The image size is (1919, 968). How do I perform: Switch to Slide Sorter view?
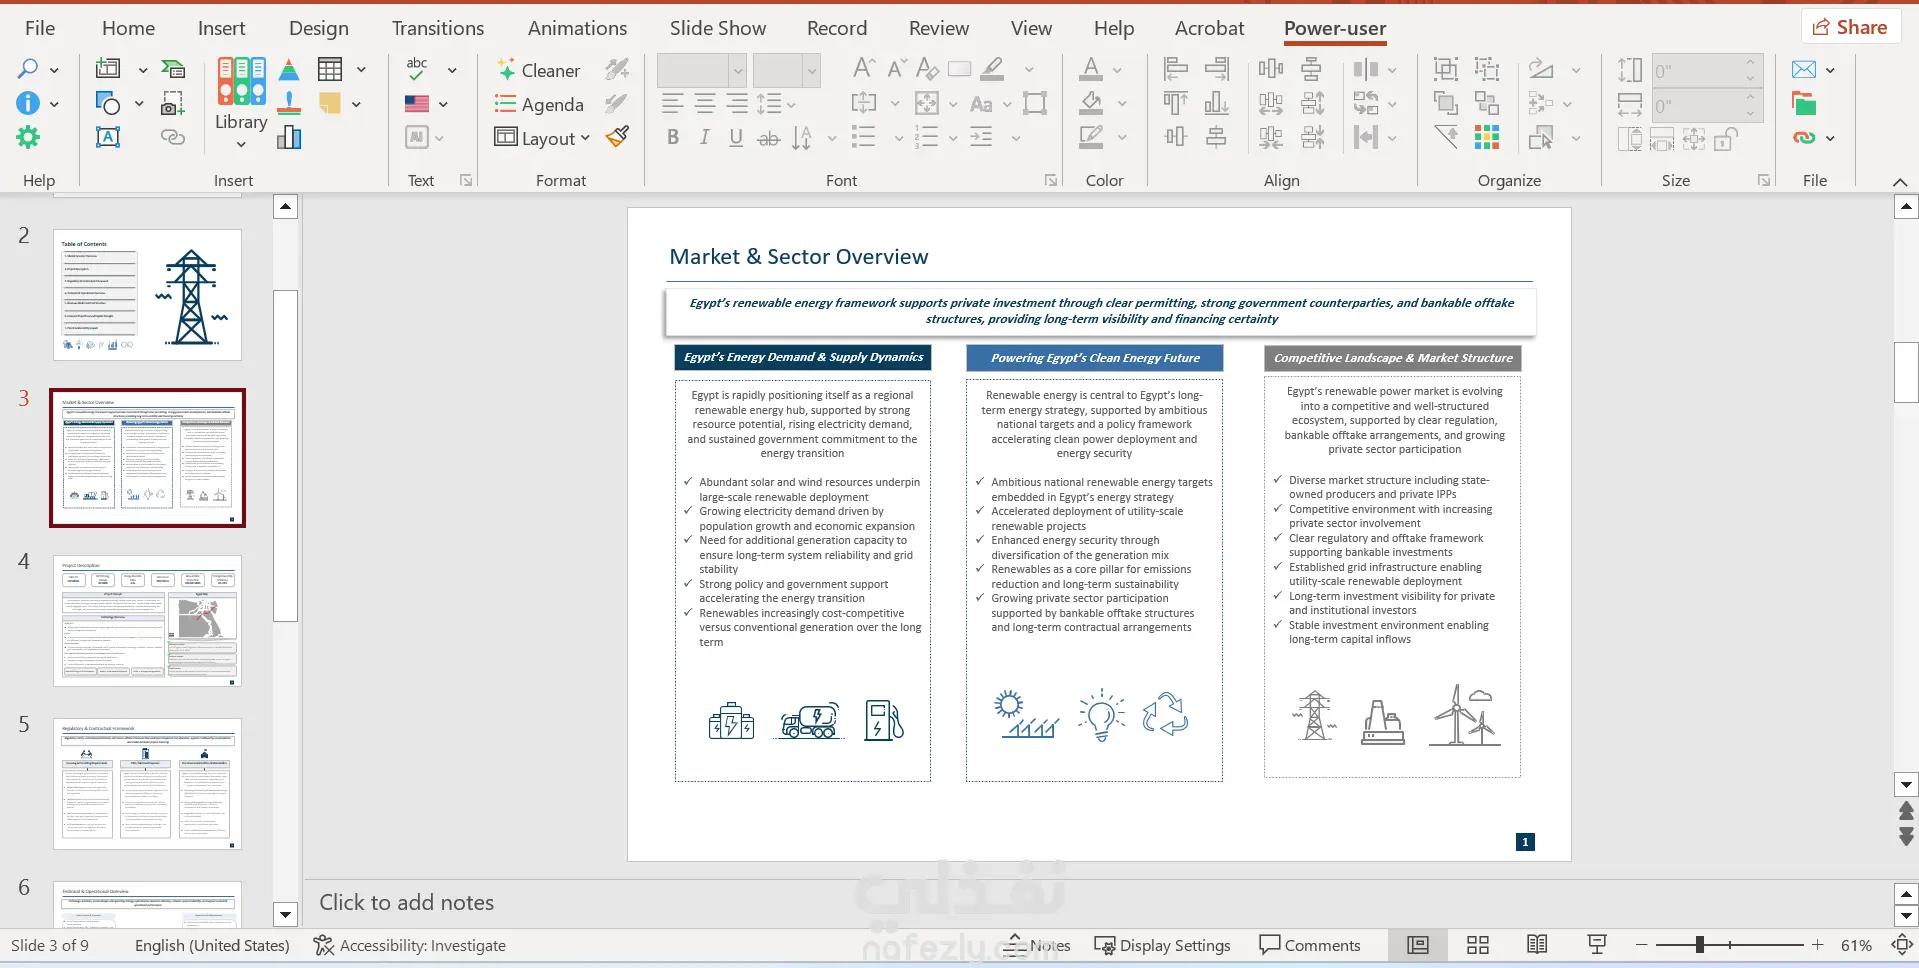(1477, 945)
